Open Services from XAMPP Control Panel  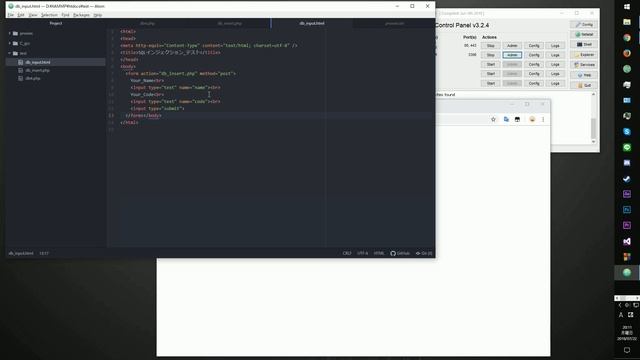click(584, 65)
